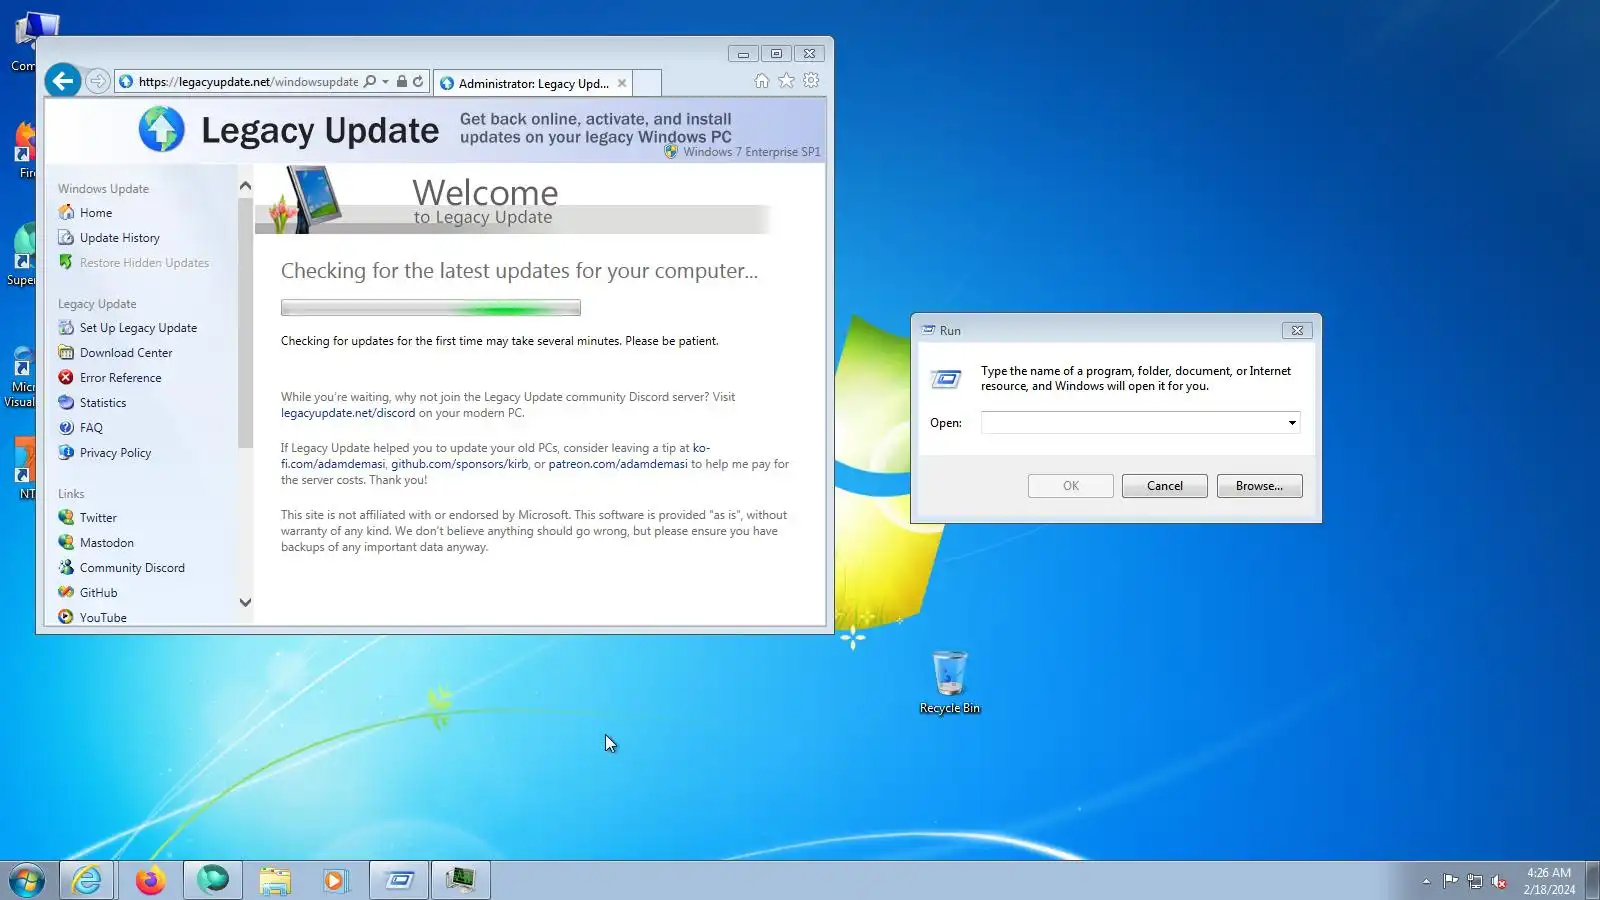Click sidebar scrollbar down arrow
The height and width of the screenshot is (900, 1600).
pyautogui.click(x=245, y=602)
